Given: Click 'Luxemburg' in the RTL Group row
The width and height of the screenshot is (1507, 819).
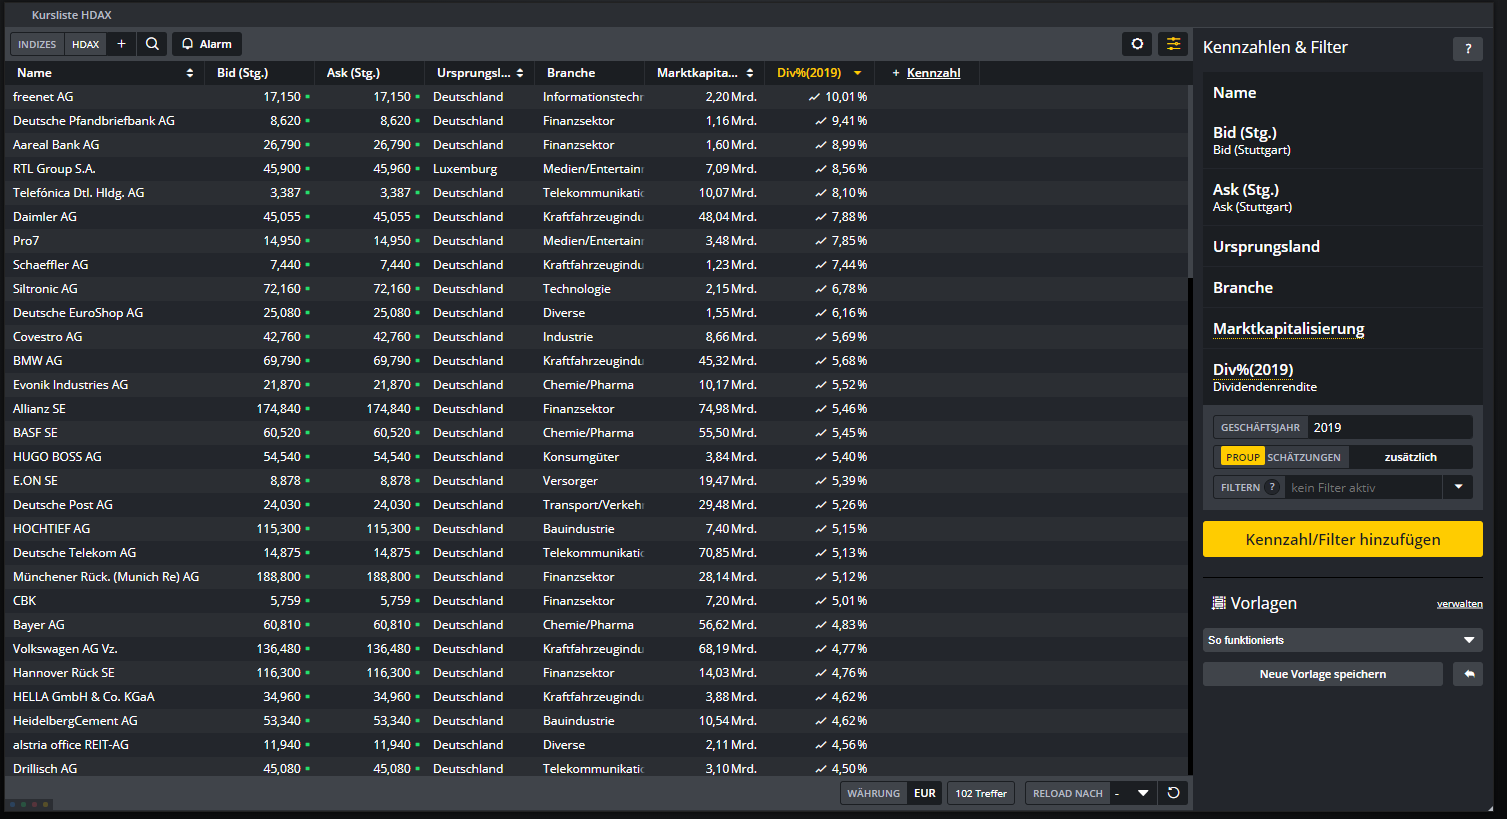Looking at the screenshot, I should (465, 169).
